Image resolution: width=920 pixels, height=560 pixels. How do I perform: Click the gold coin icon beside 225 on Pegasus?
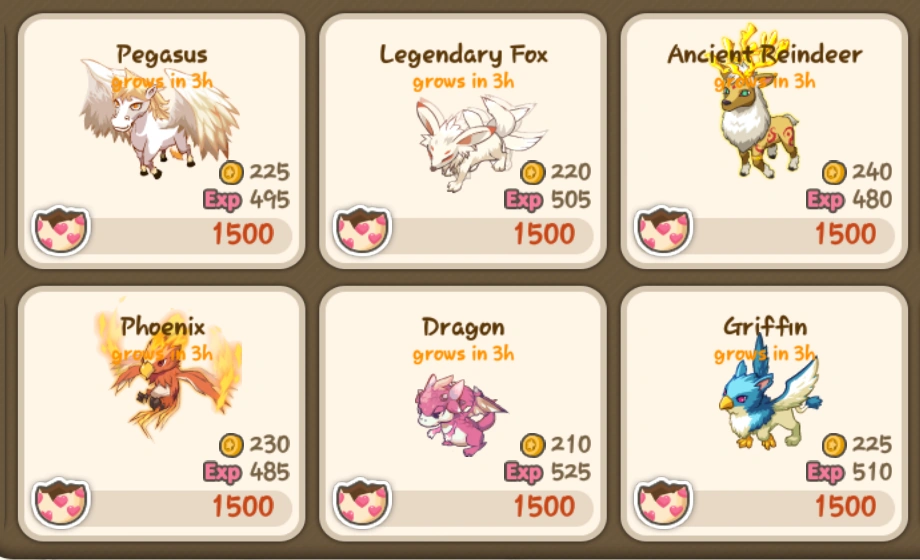[x=231, y=172]
